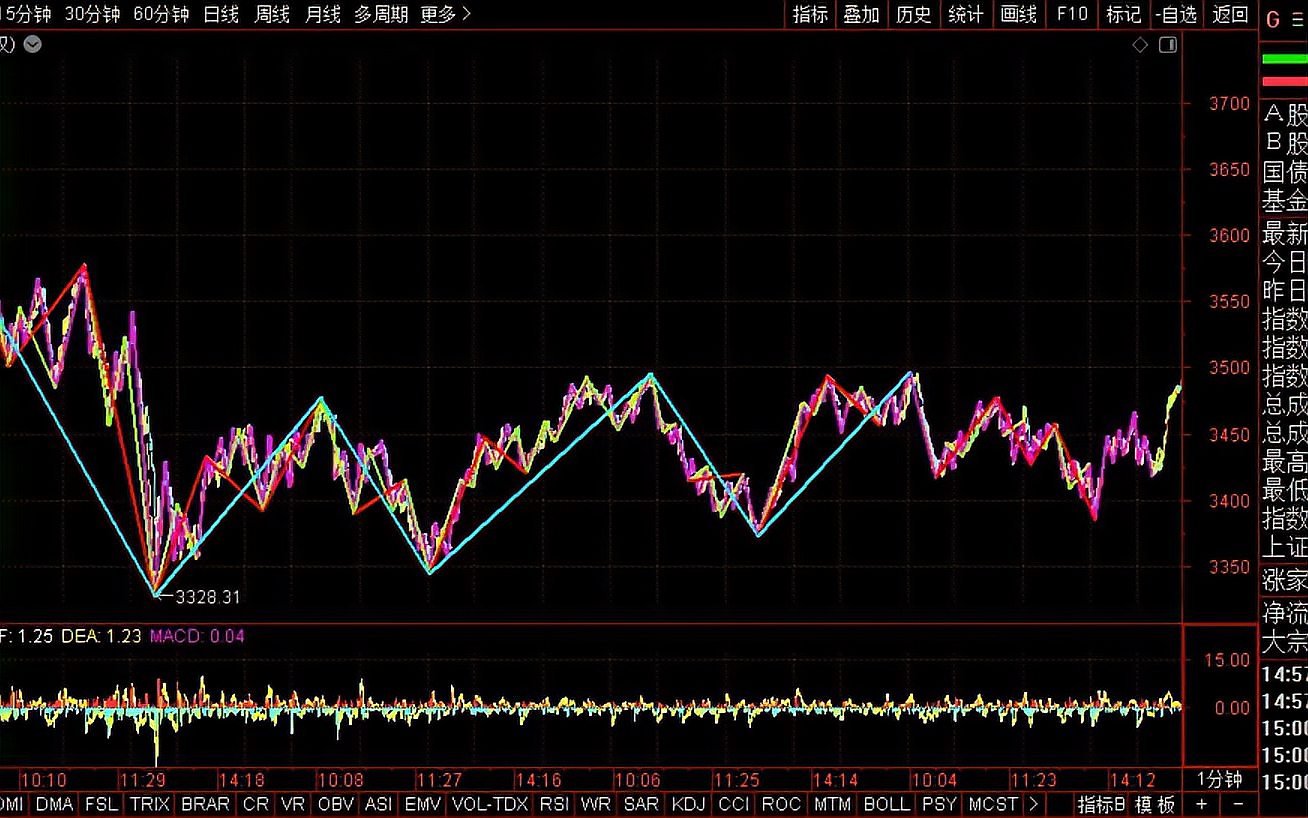This screenshot has width=1308, height=818.
Task: Click the DEA: 1.23 indicator value
Action: (x=100, y=636)
